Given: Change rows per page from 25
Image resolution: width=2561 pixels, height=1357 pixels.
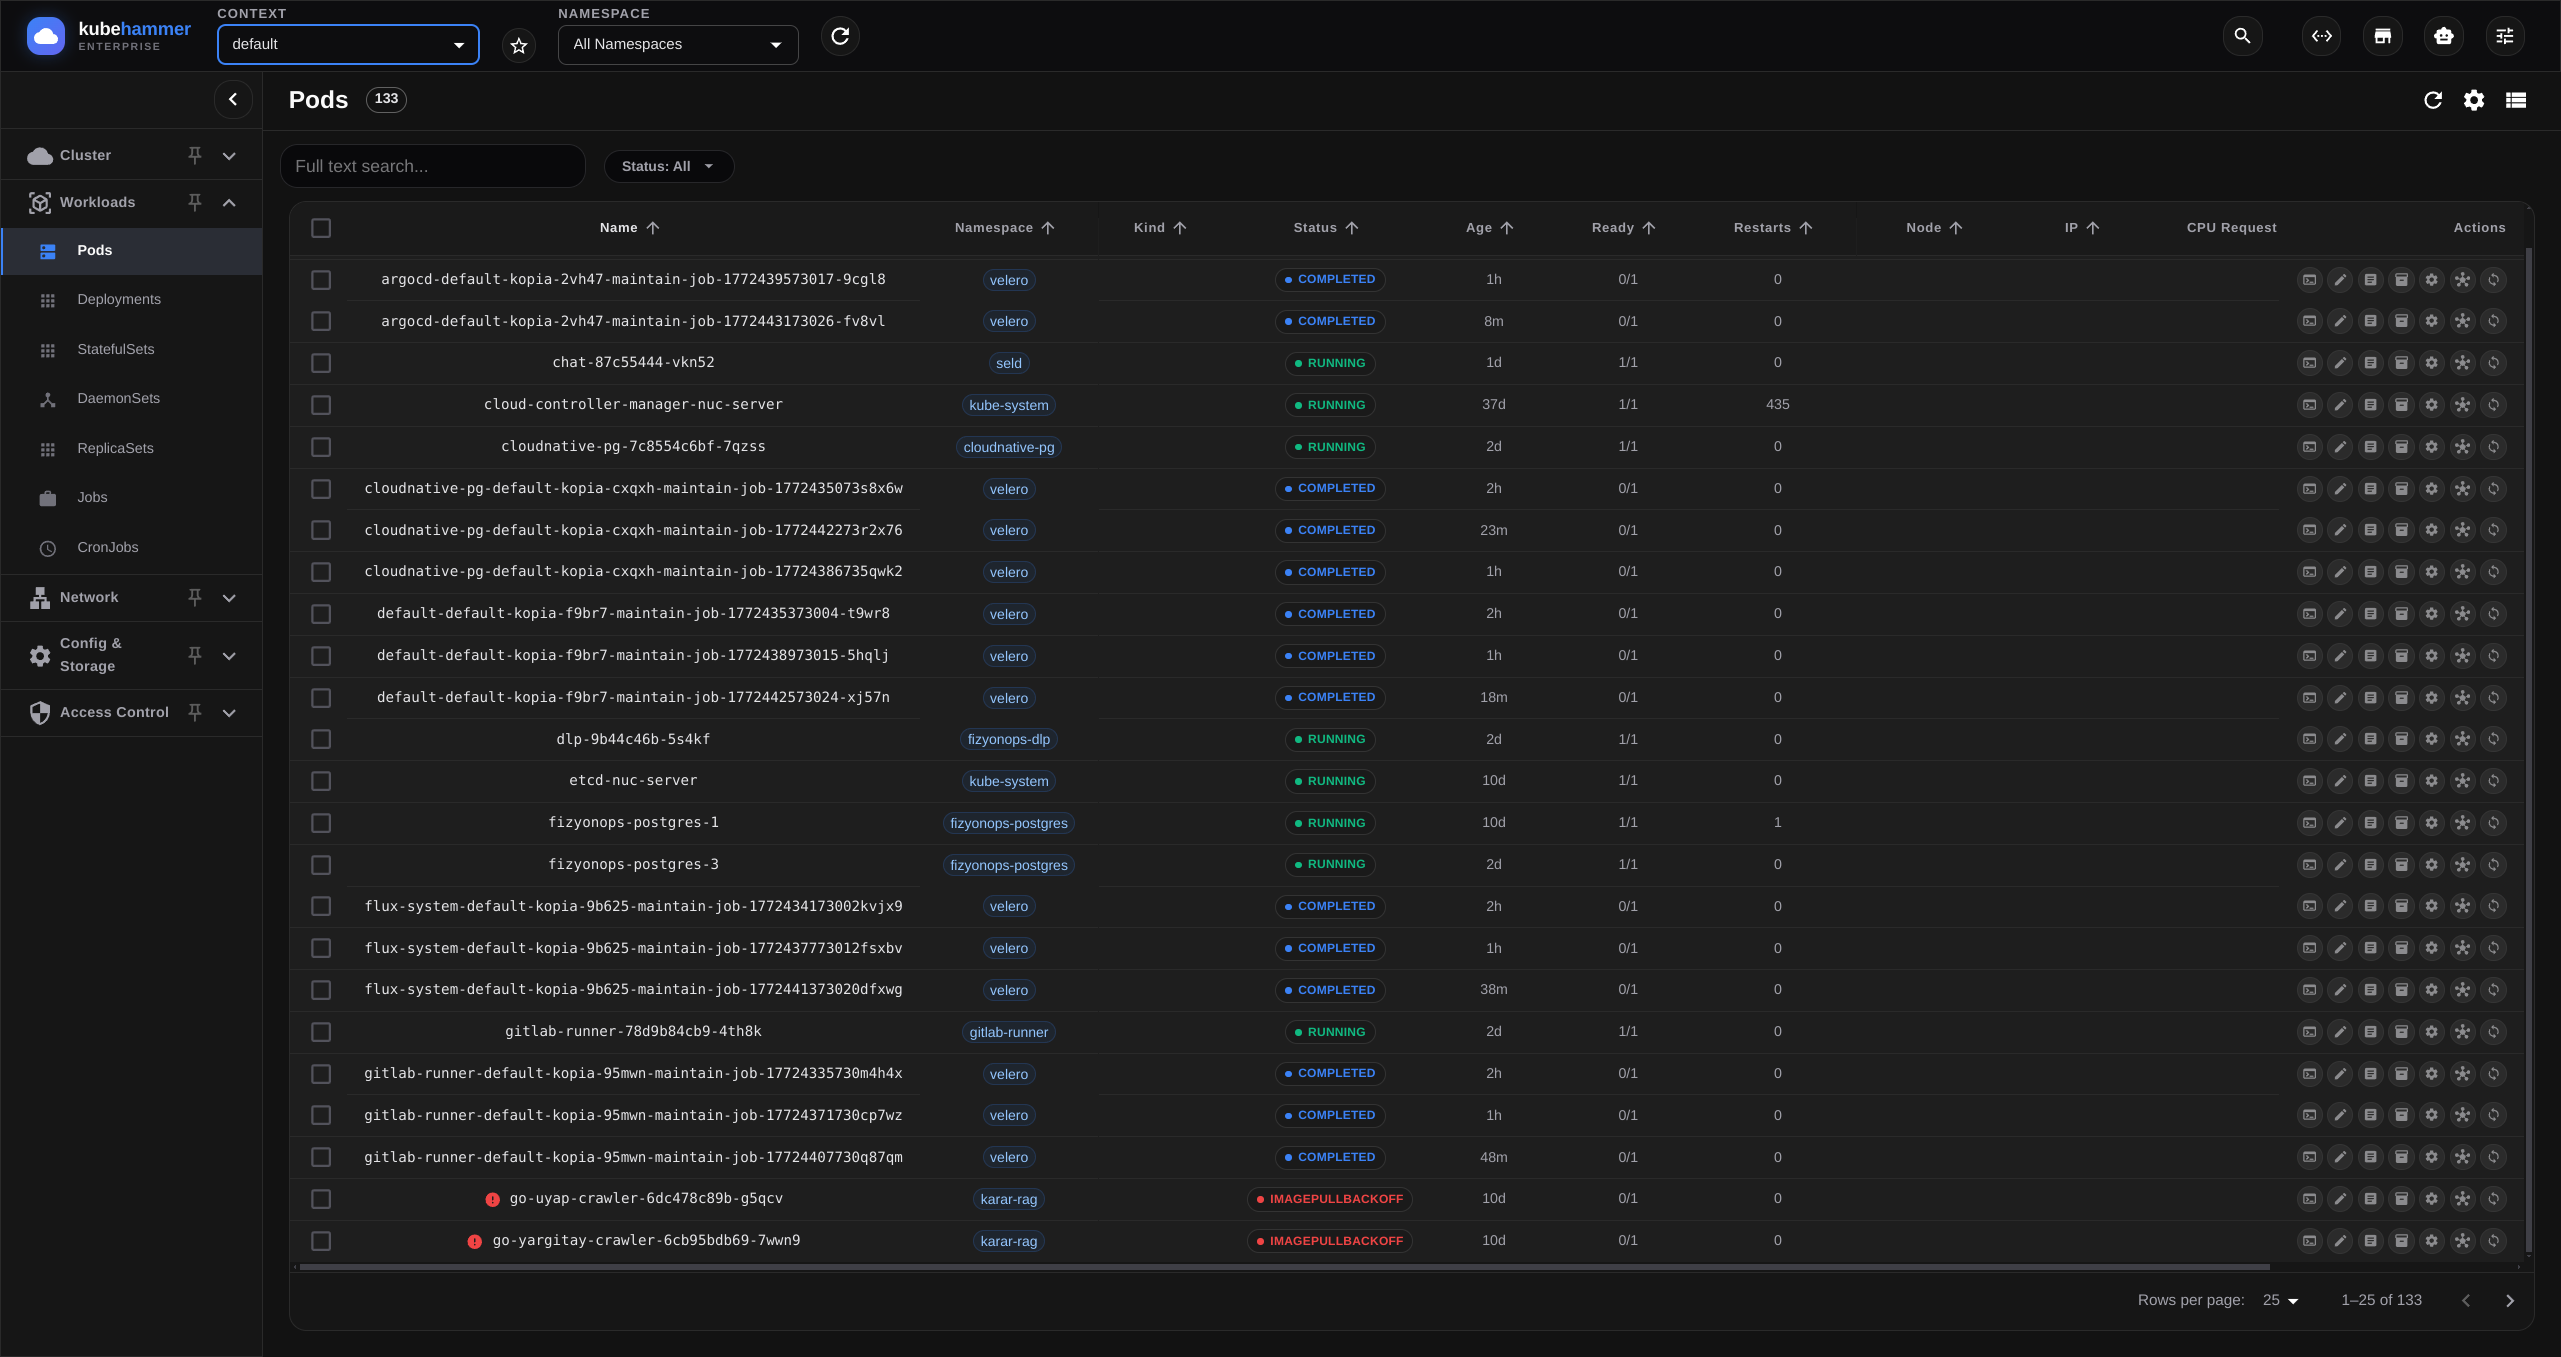Looking at the screenshot, I should [2281, 1300].
